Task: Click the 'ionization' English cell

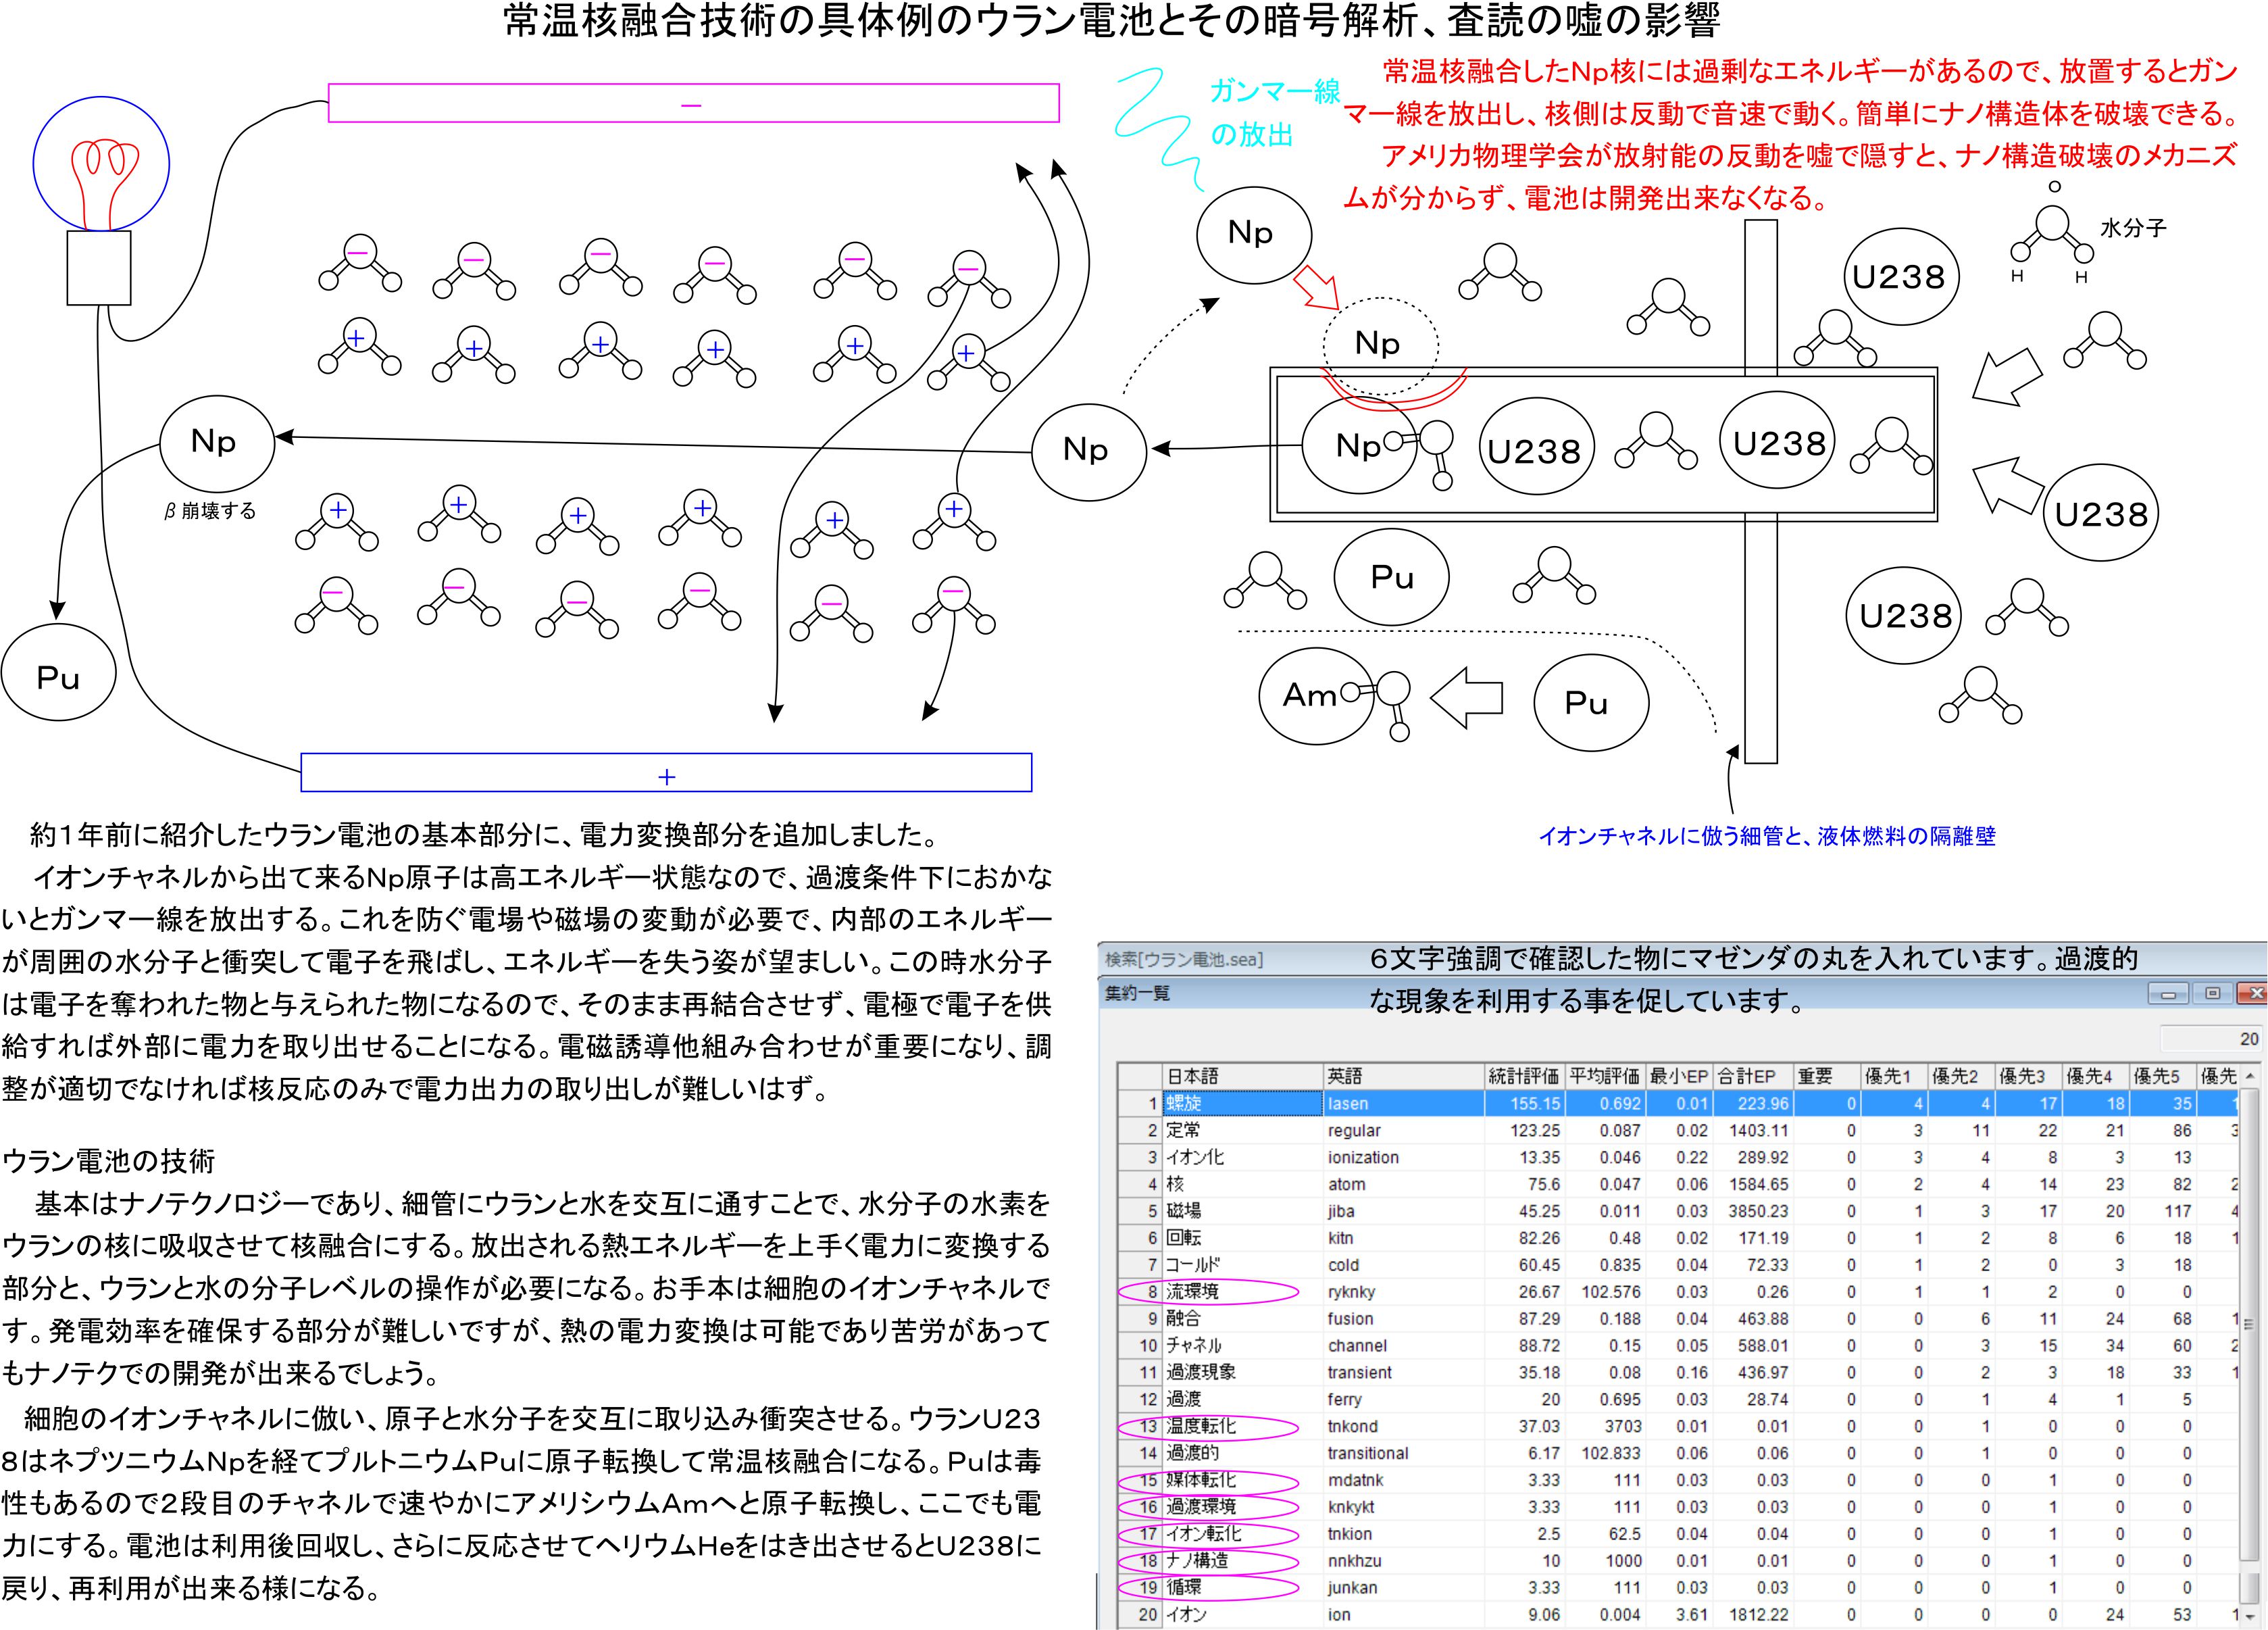Action: pos(1363,1158)
